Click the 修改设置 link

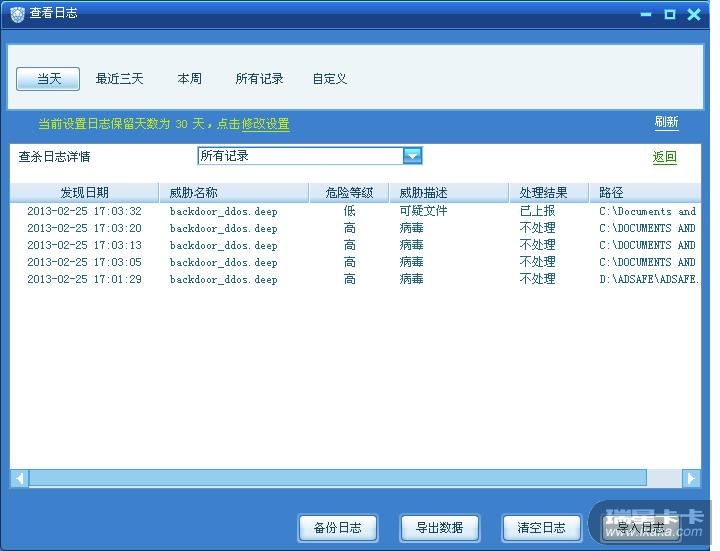click(x=265, y=124)
